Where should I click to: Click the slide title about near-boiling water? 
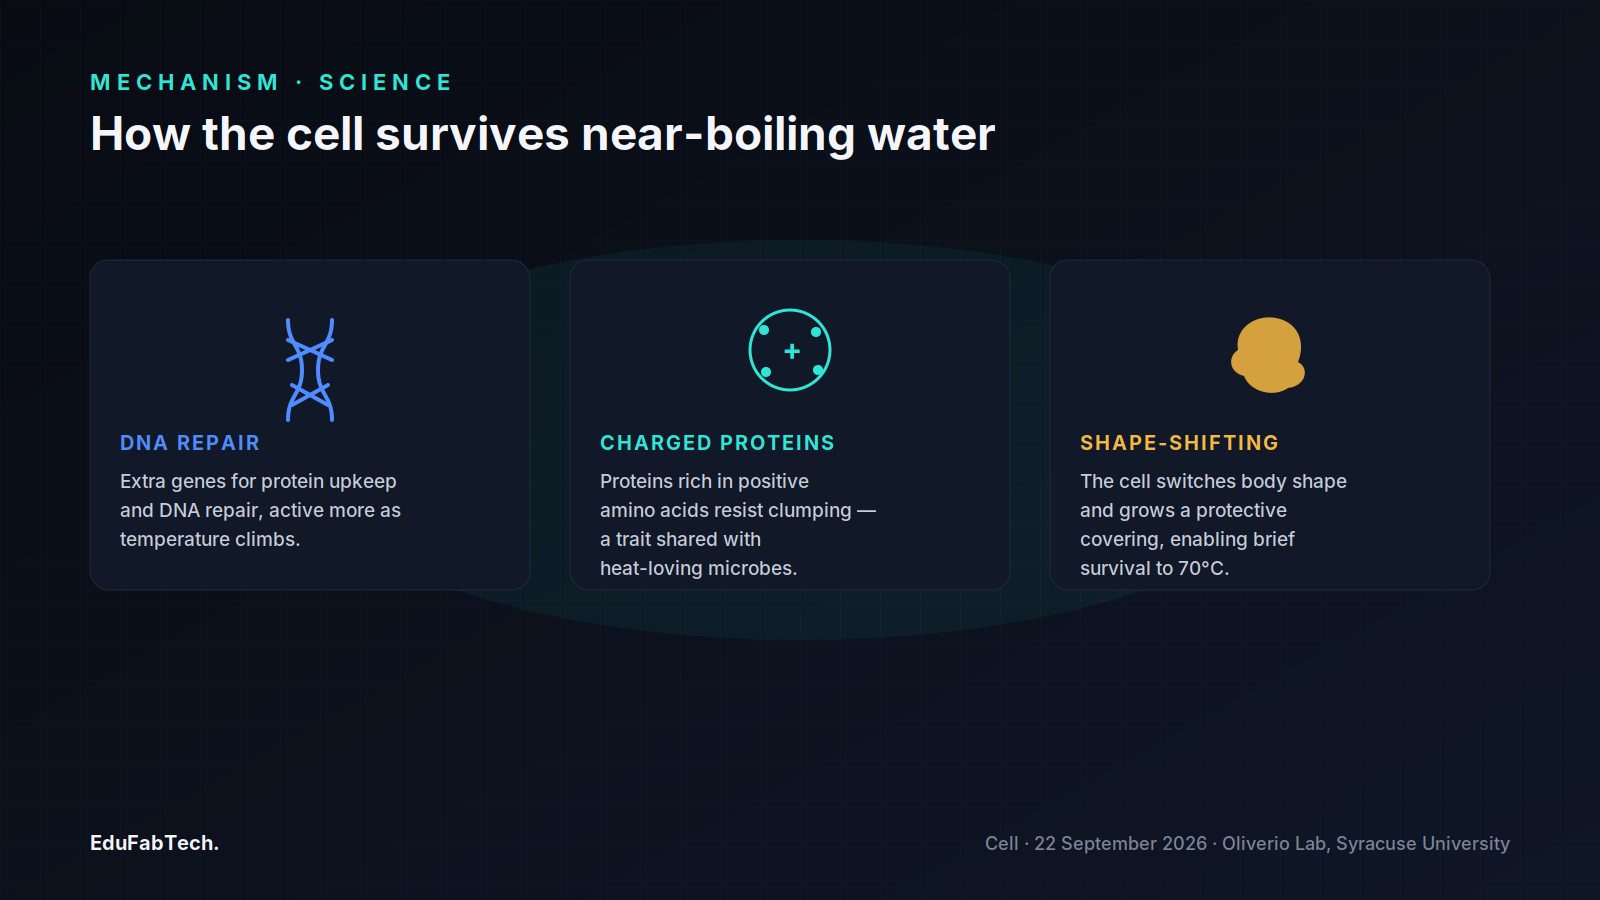coord(543,134)
